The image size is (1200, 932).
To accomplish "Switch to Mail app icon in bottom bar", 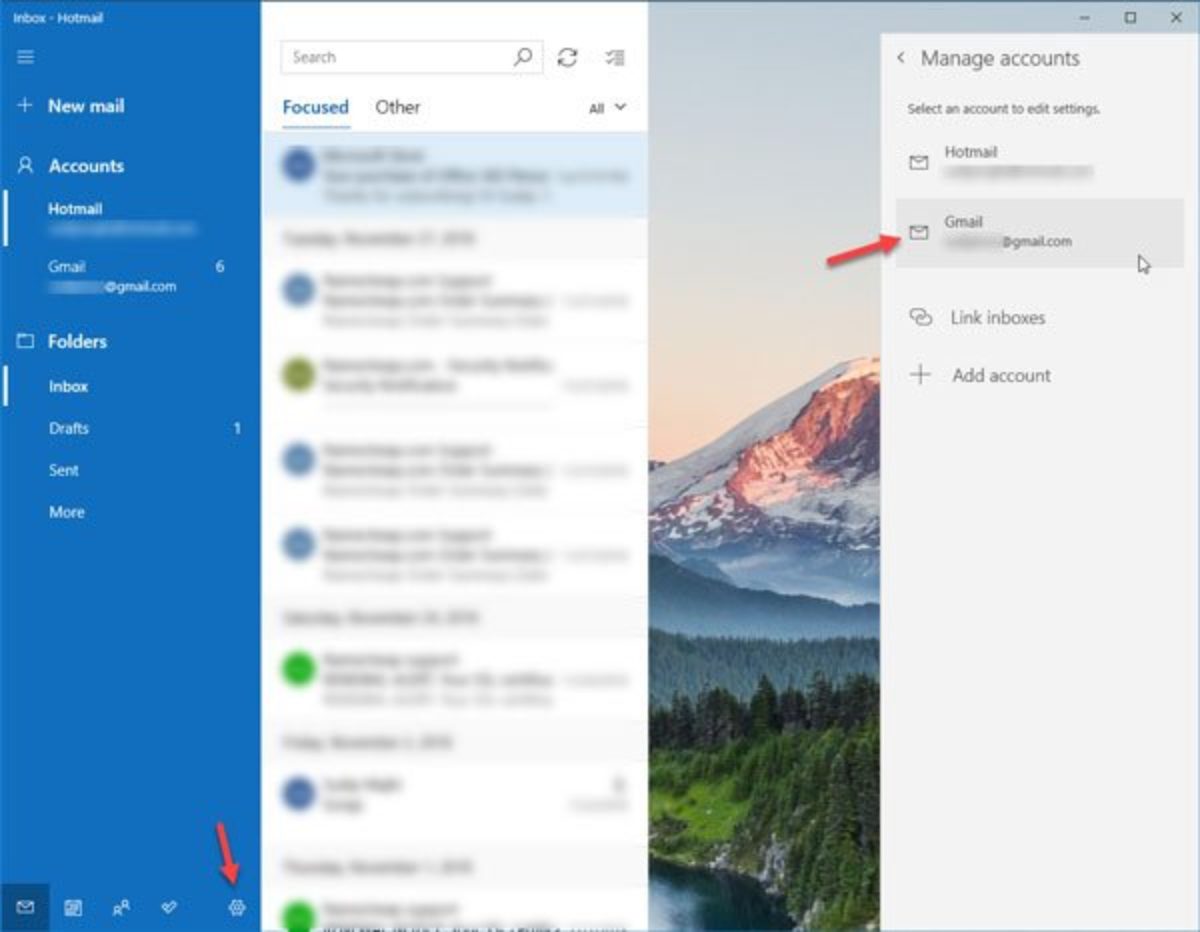I will tap(25, 908).
